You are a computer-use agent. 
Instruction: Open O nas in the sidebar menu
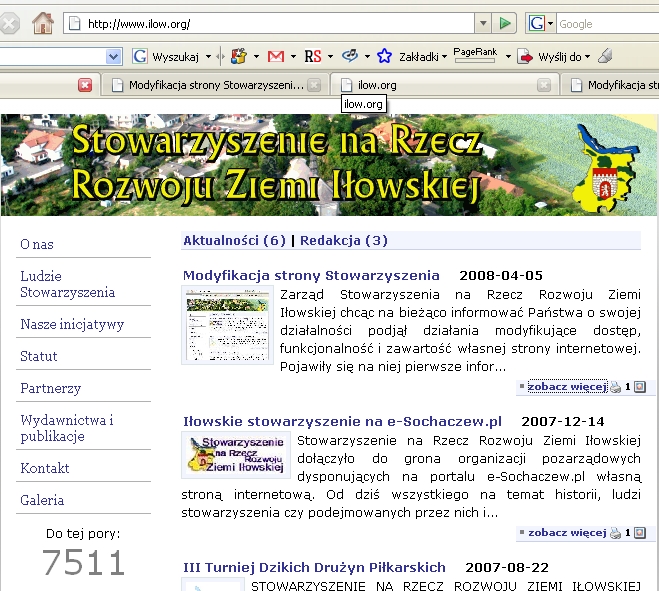tap(37, 244)
